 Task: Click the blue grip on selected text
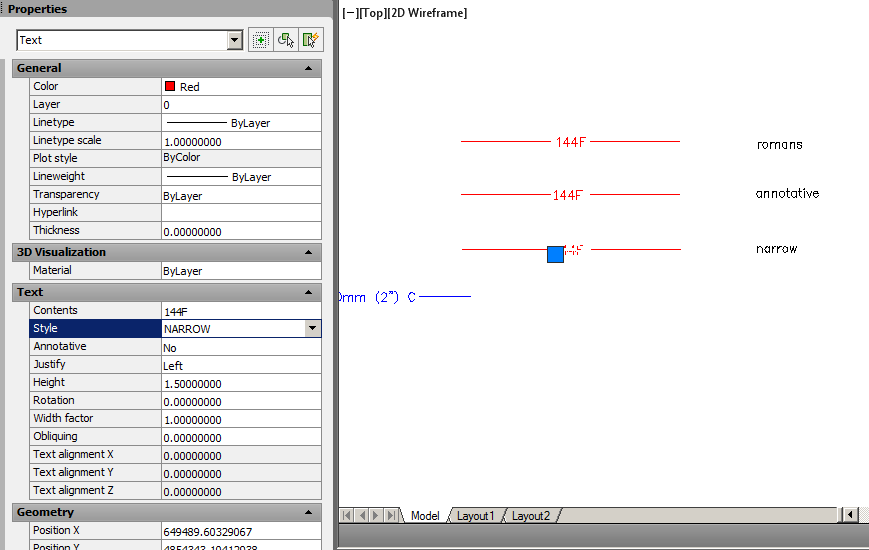[x=555, y=254]
